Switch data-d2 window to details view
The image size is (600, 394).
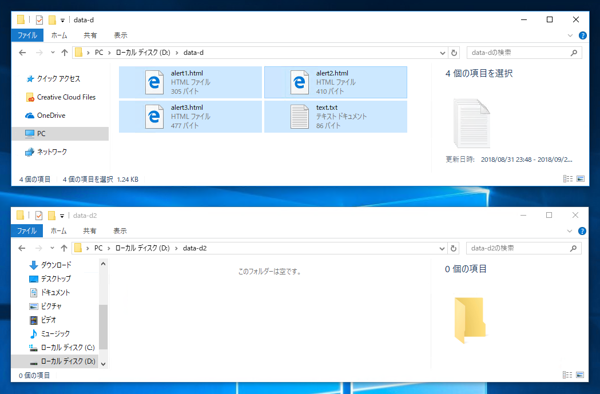point(567,374)
